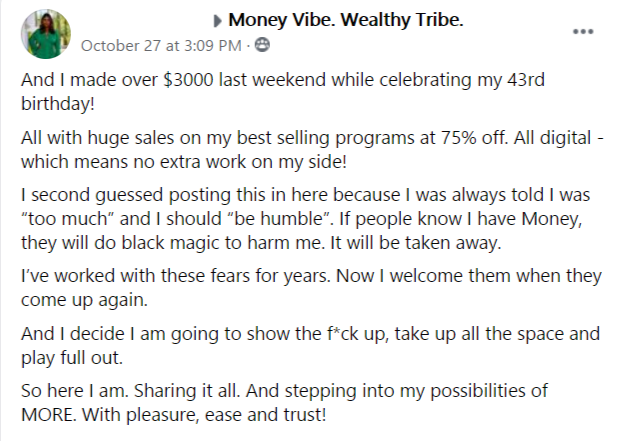623x441 pixels.
Task: Click the paragraph about making over $3000
Action: click(x=282, y=91)
